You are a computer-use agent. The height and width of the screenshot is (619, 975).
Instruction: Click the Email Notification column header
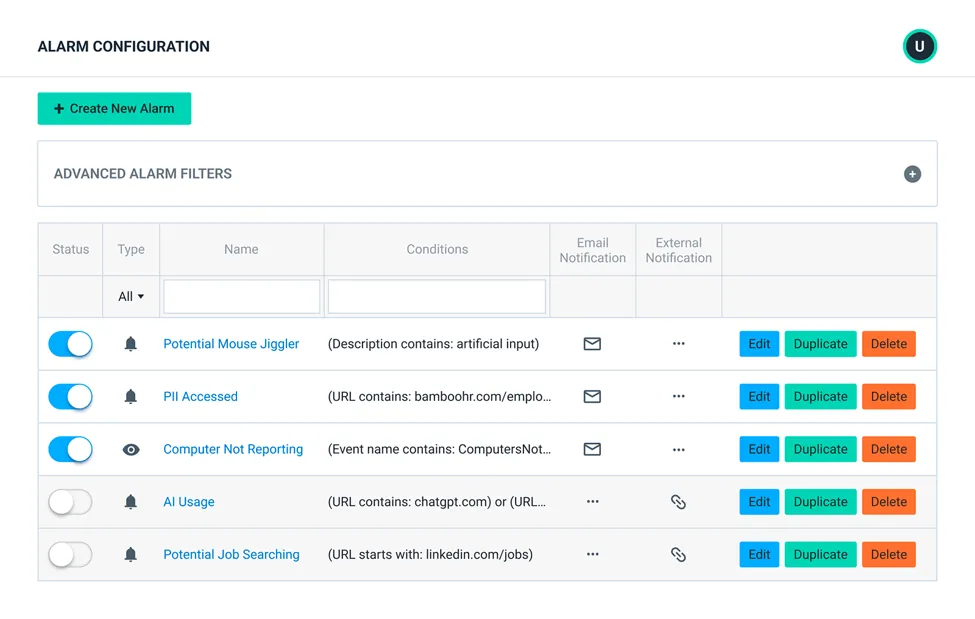coord(593,250)
